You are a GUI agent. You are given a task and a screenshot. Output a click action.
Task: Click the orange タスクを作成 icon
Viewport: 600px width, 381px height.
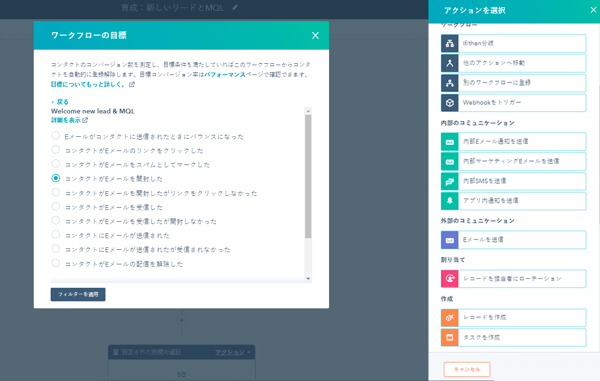click(450, 338)
